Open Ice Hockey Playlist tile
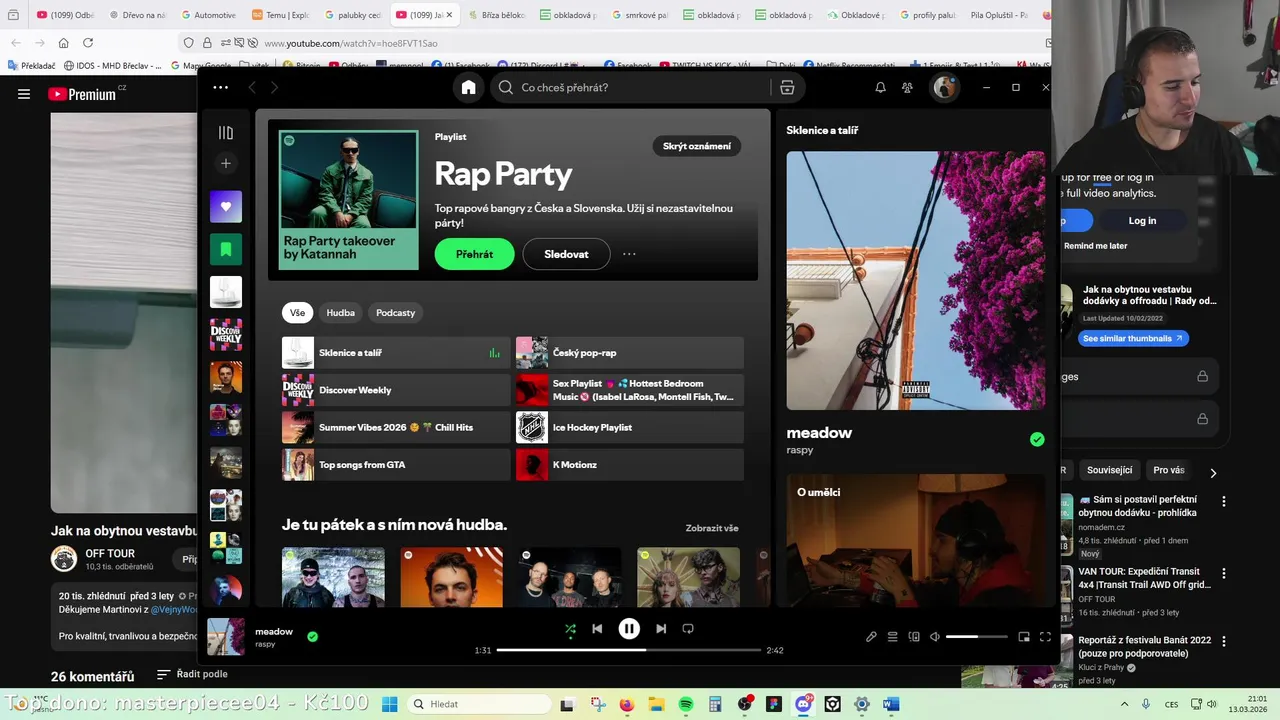Screen dimensions: 1280x720 [630, 427]
